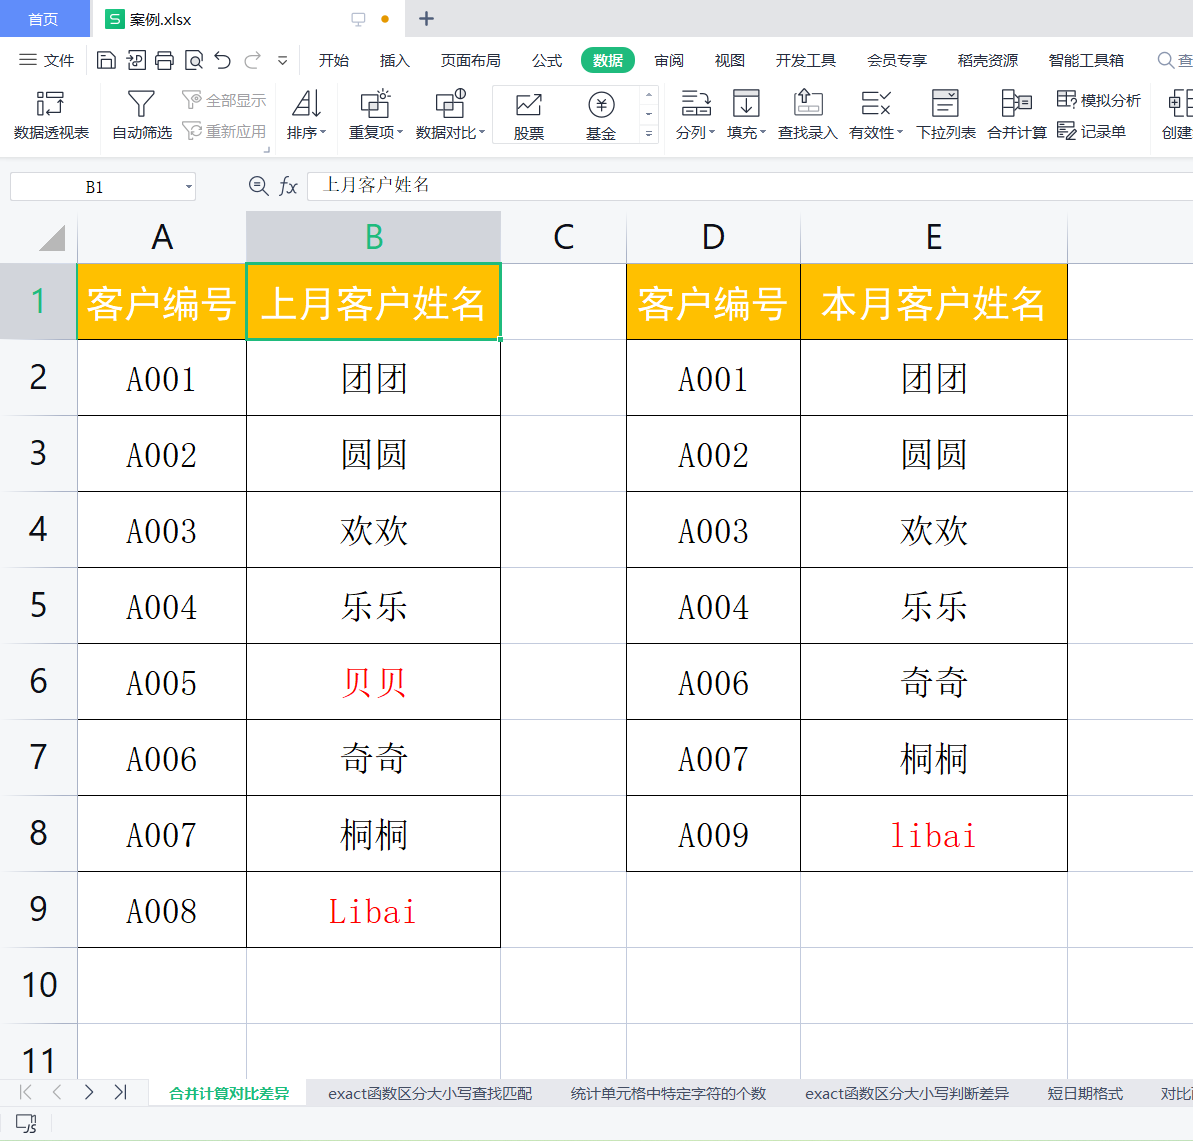Click the fx insert function icon
Viewport: 1193px width, 1141px height.
tap(288, 186)
